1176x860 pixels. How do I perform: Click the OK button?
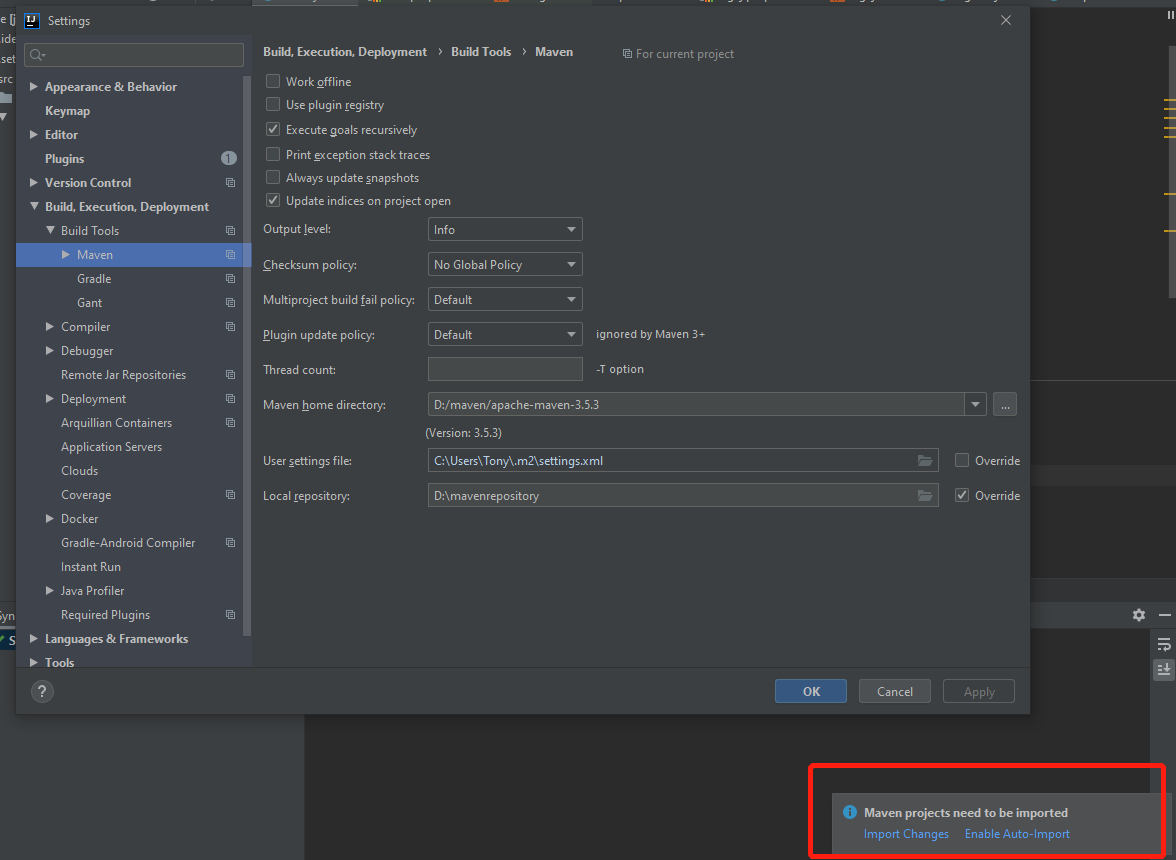tap(811, 691)
